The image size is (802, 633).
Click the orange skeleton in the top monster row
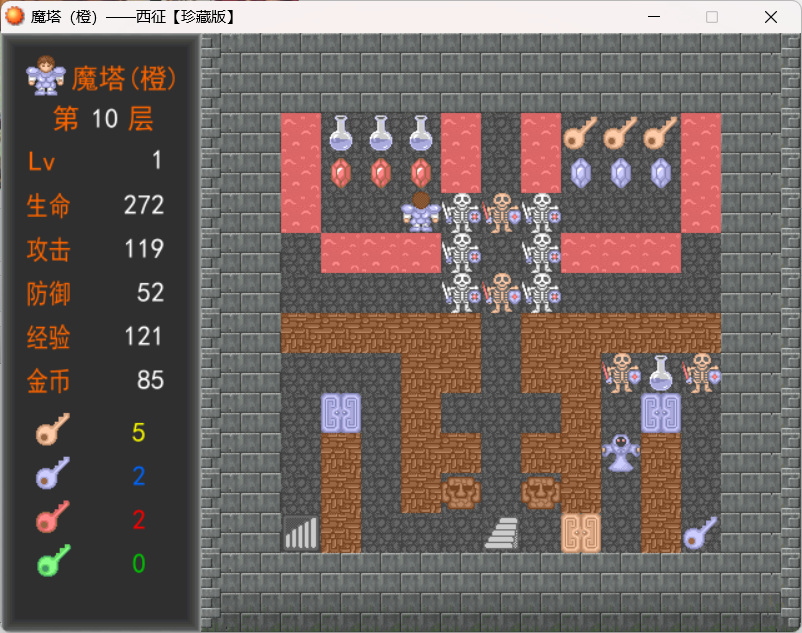tap(501, 213)
